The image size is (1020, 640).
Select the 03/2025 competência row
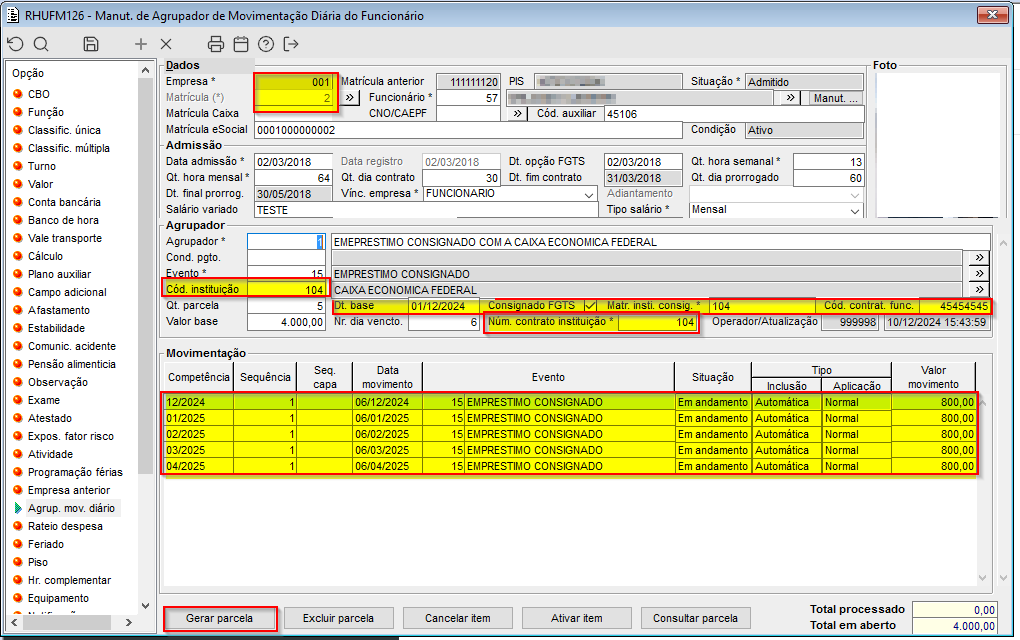tap(570, 450)
